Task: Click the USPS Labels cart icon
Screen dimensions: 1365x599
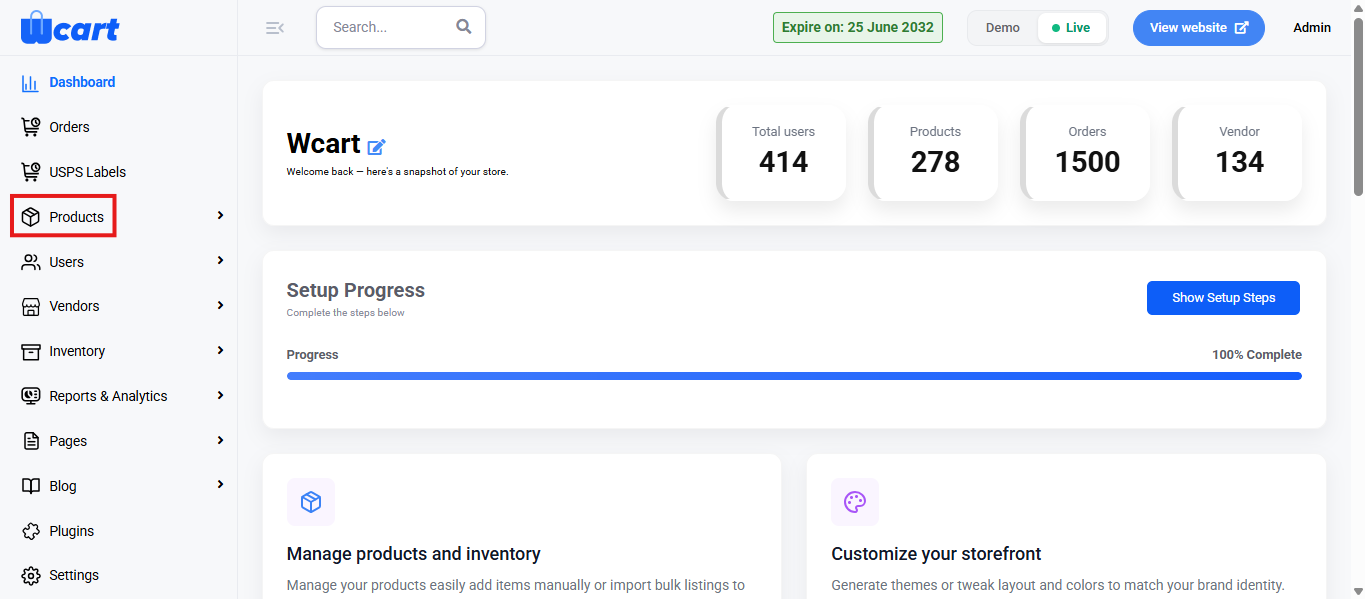Action: coord(31,172)
